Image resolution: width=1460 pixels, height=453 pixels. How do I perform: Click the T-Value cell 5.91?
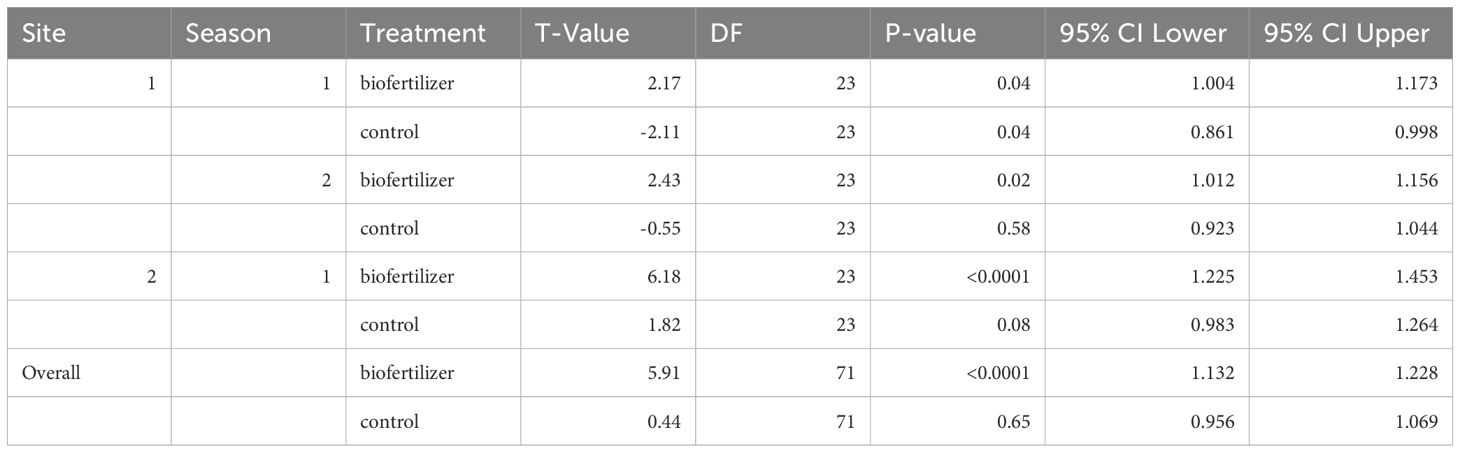tap(665, 373)
